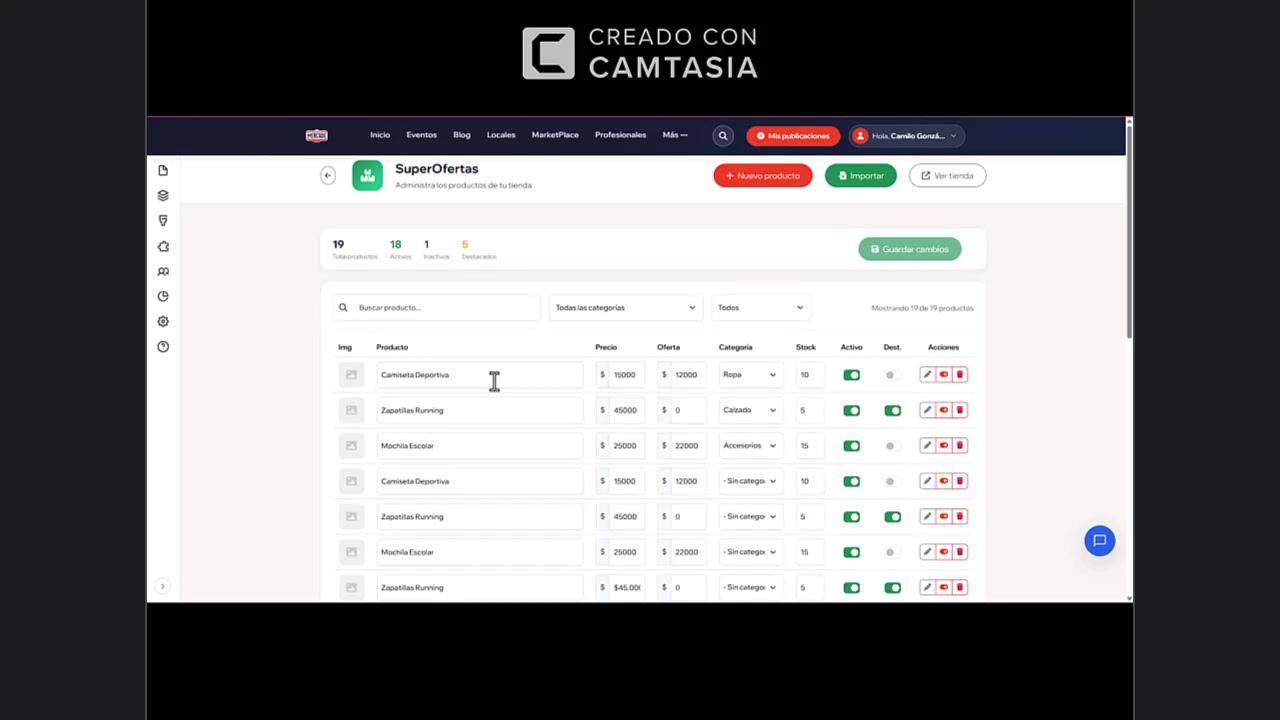Image resolution: width=1280 pixels, height=720 pixels.
Task: Click the red toggle action icon for the Ropa product
Action: (x=943, y=375)
